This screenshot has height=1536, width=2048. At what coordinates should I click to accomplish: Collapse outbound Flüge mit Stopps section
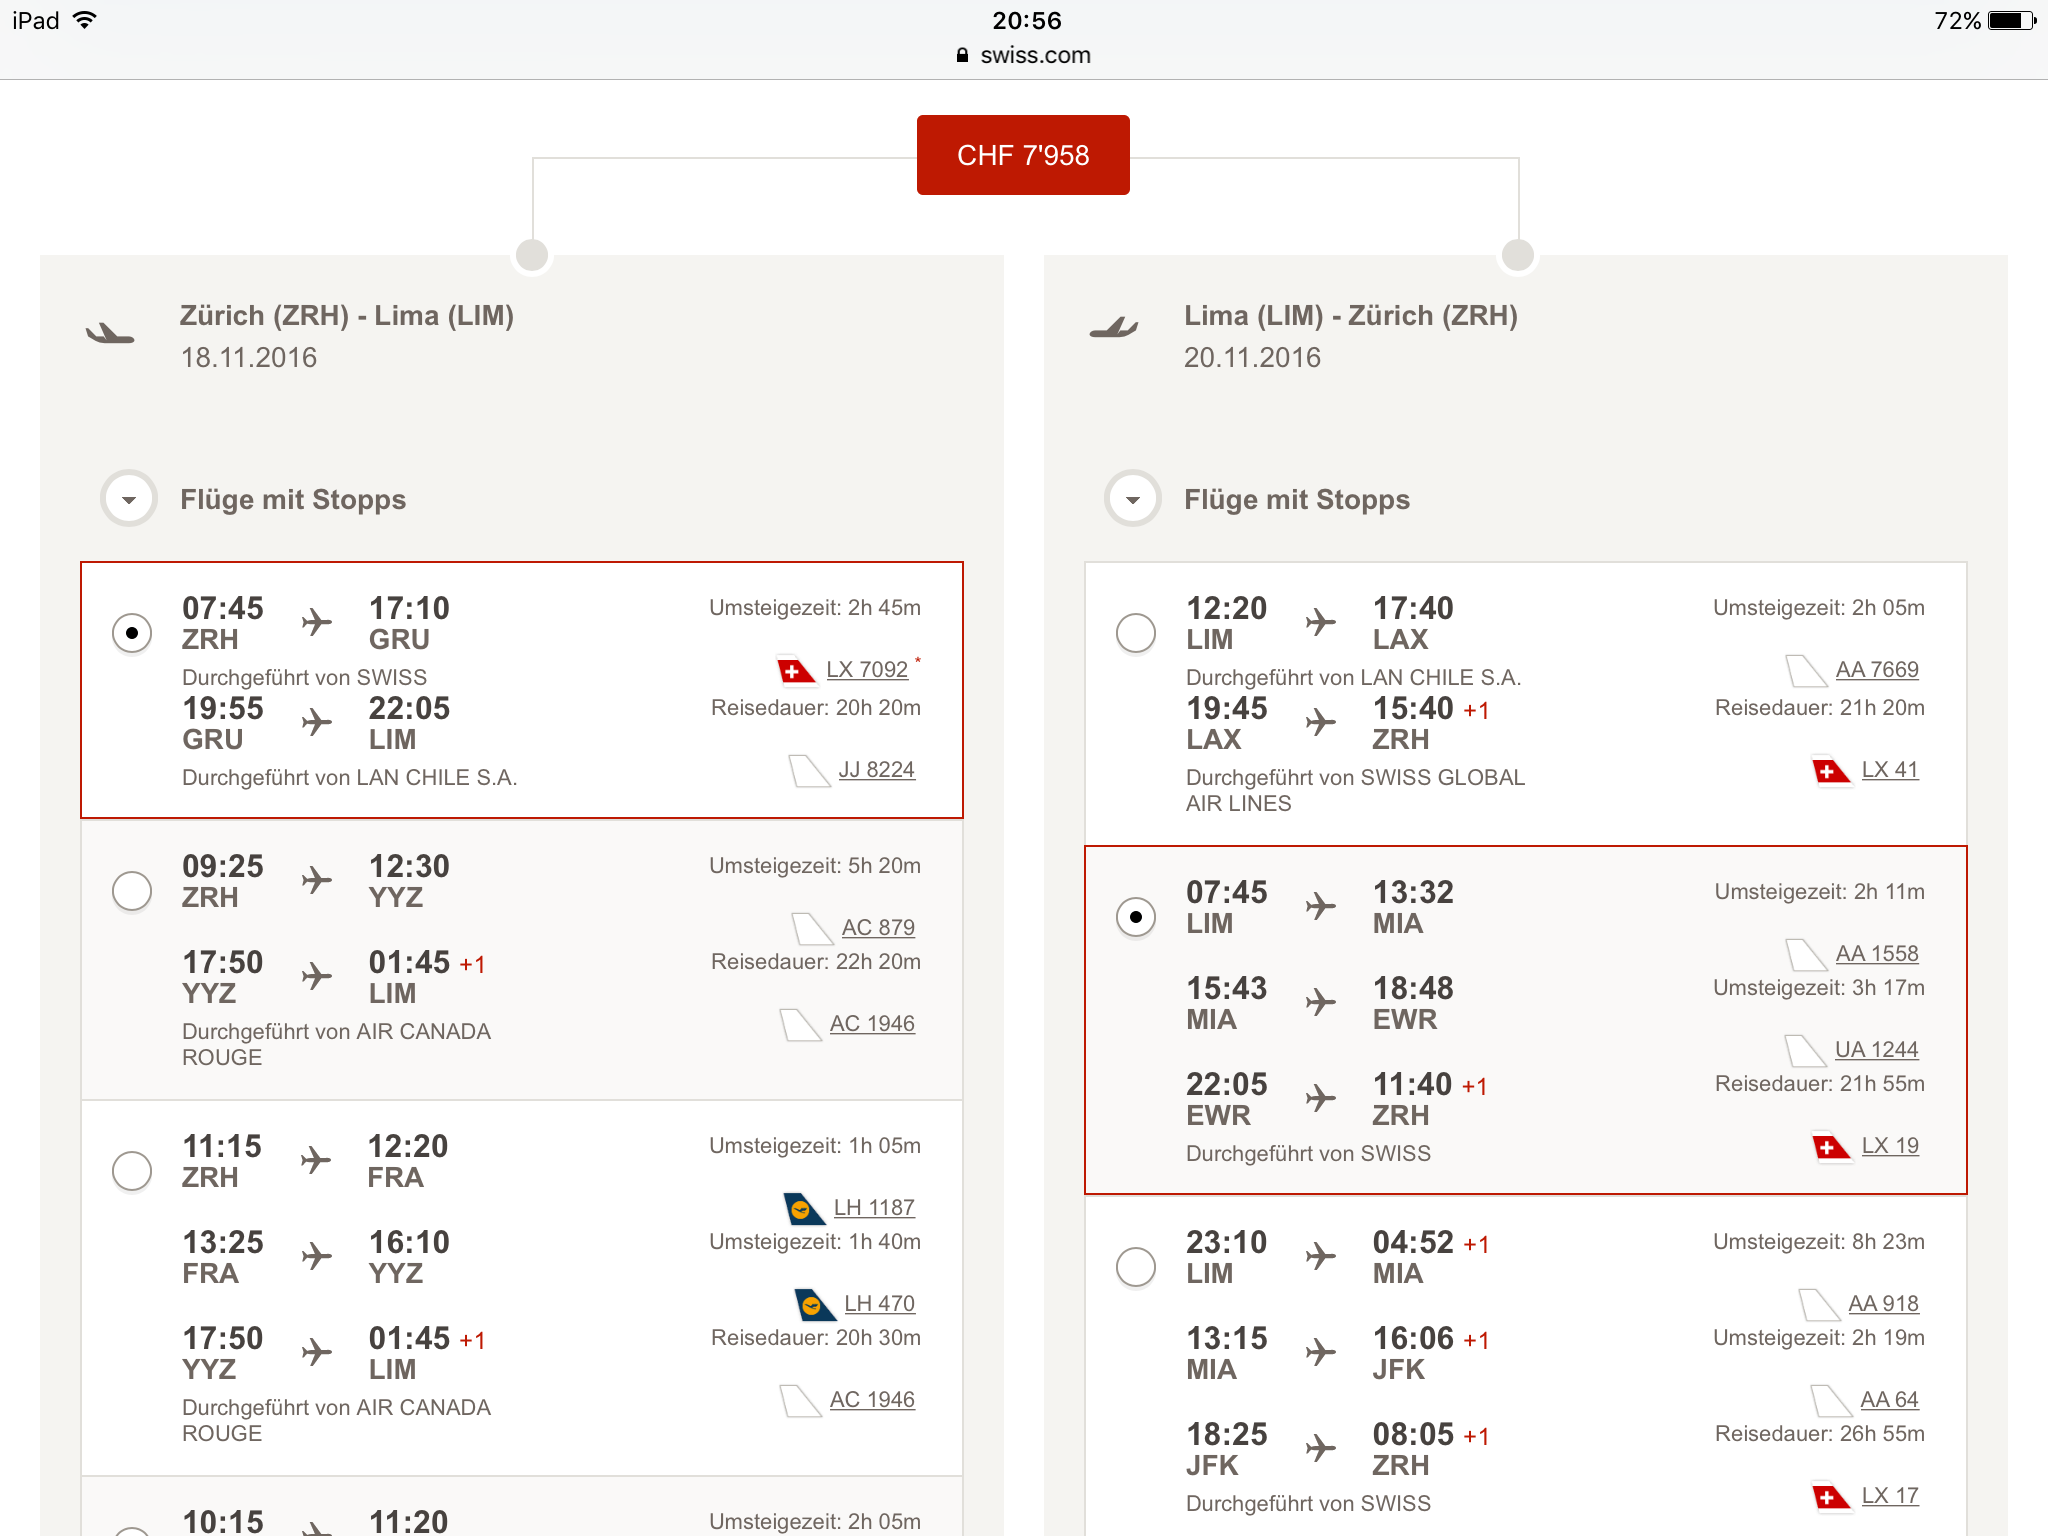tap(129, 498)
